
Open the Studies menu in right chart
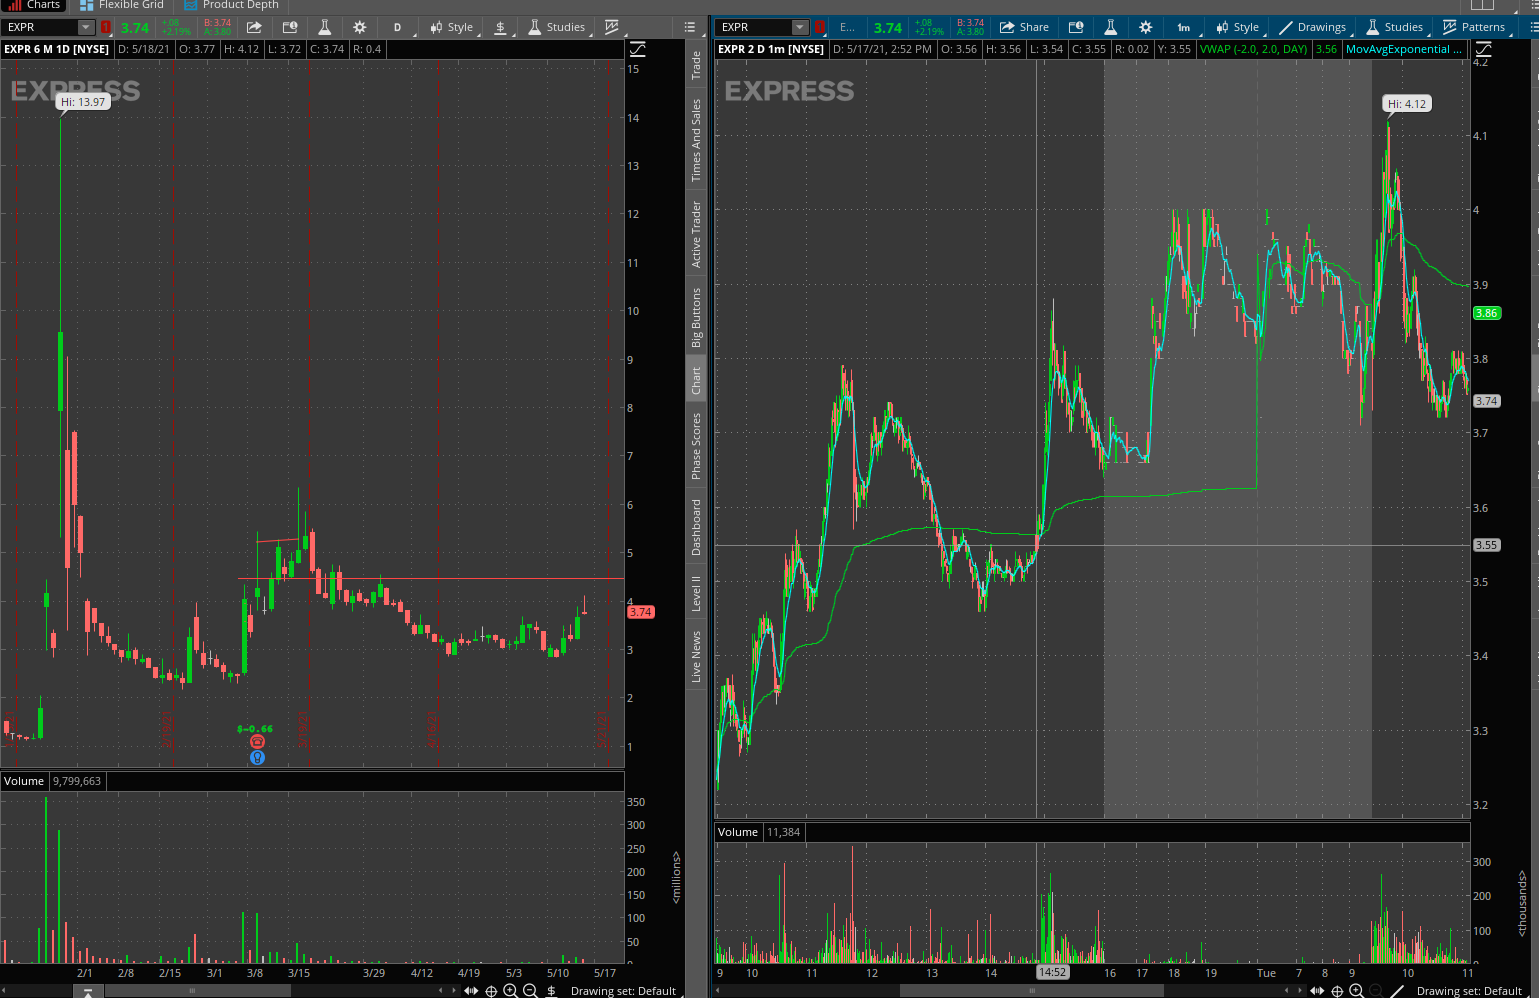[x=1394, y=27]
